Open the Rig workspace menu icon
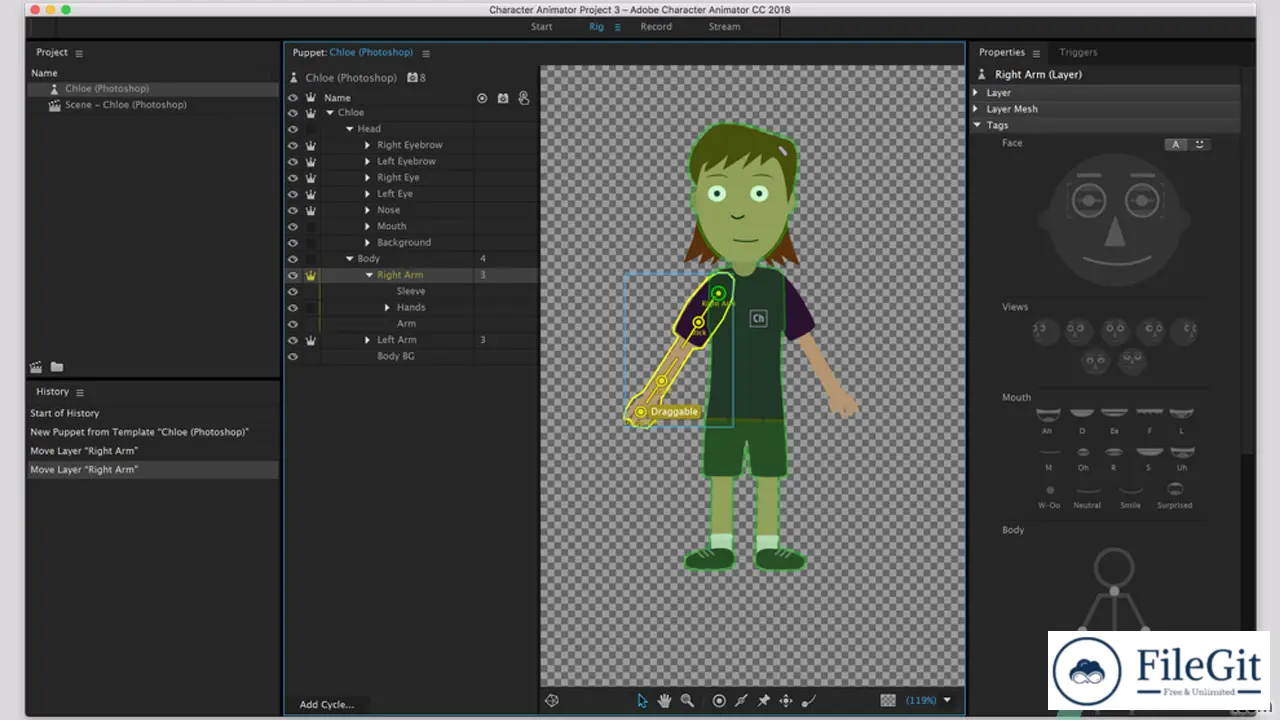This screenshot has width=1280, height=720. tap(618, 27)
